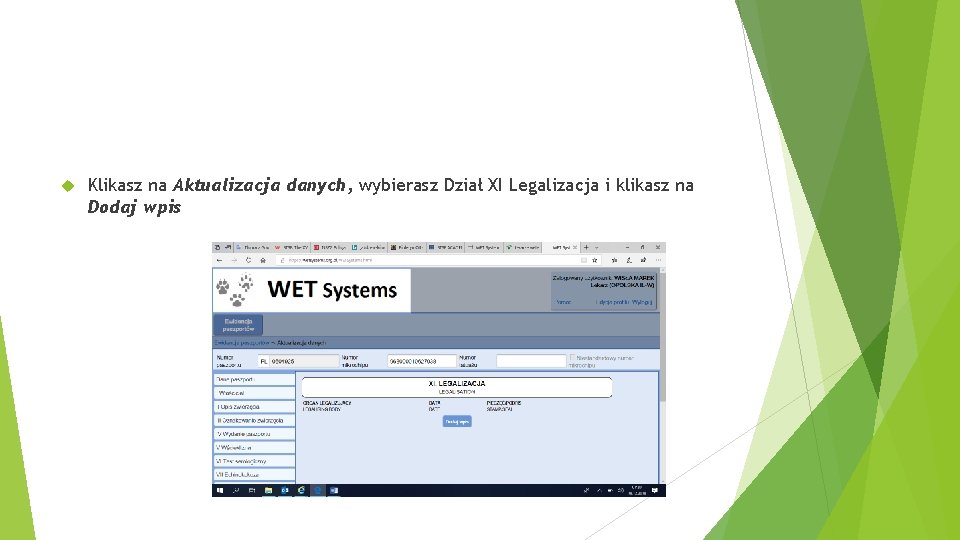
Task: Click the Edge icon on the taskbar
Action: pyautogui.click(x=318, y=490)
